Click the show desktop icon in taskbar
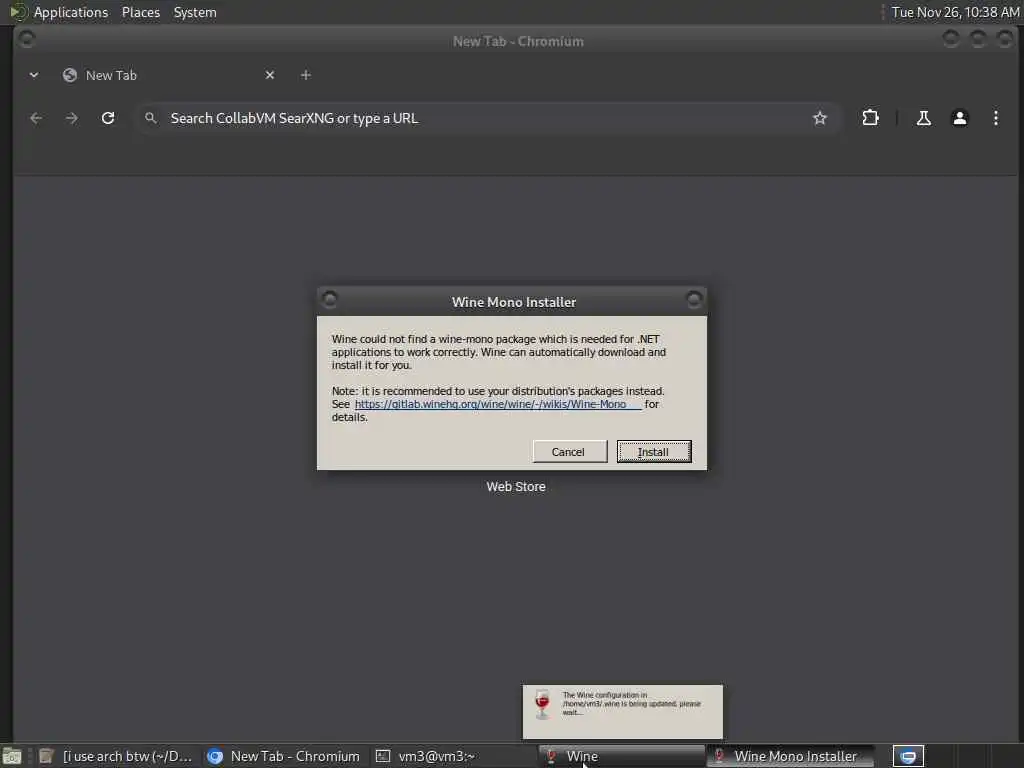The height and width of the screenshot is (768, 1024). 12,756
